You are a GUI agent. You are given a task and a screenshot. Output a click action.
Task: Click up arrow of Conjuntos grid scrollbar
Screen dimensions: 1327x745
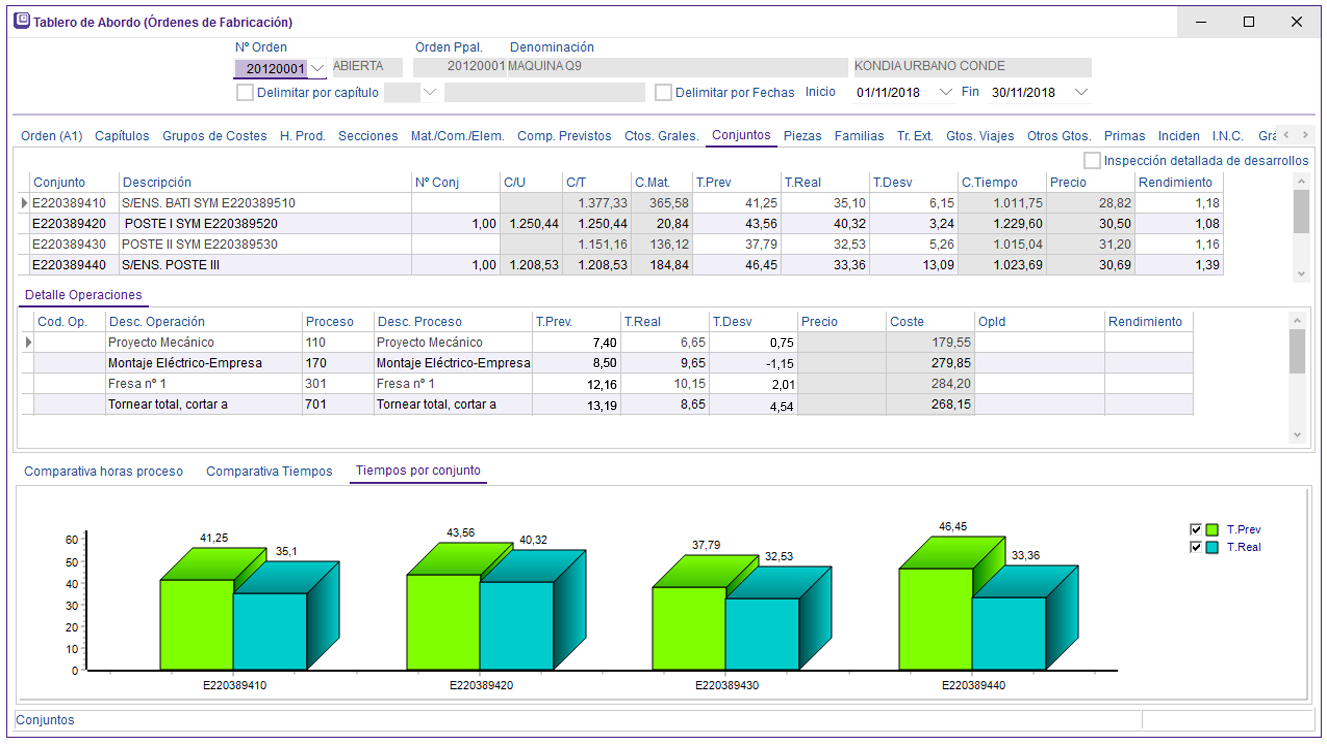1300,181
